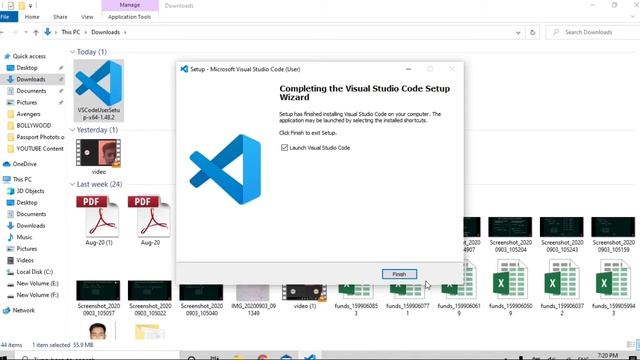Open Network in navigation pane
The width and height of the screenshot is (640, 360).
pos(23,310)
